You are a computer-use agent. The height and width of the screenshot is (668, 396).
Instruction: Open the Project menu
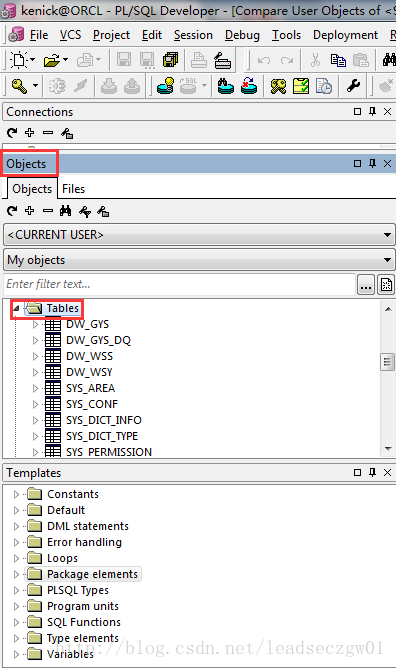click(x=111, y=35)
